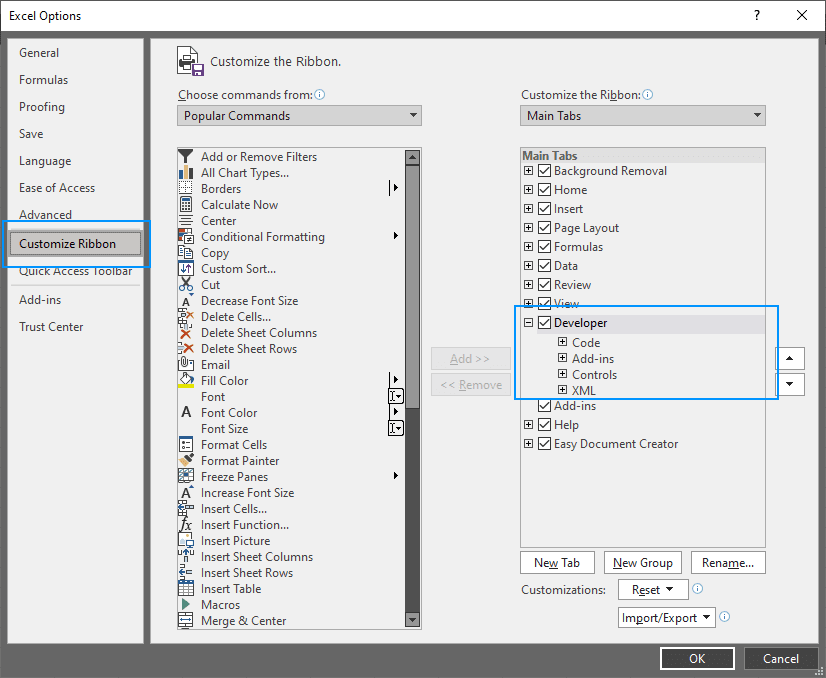826x678 pixels.
Task: Expand the Code group under Developer
Action: 563,340
